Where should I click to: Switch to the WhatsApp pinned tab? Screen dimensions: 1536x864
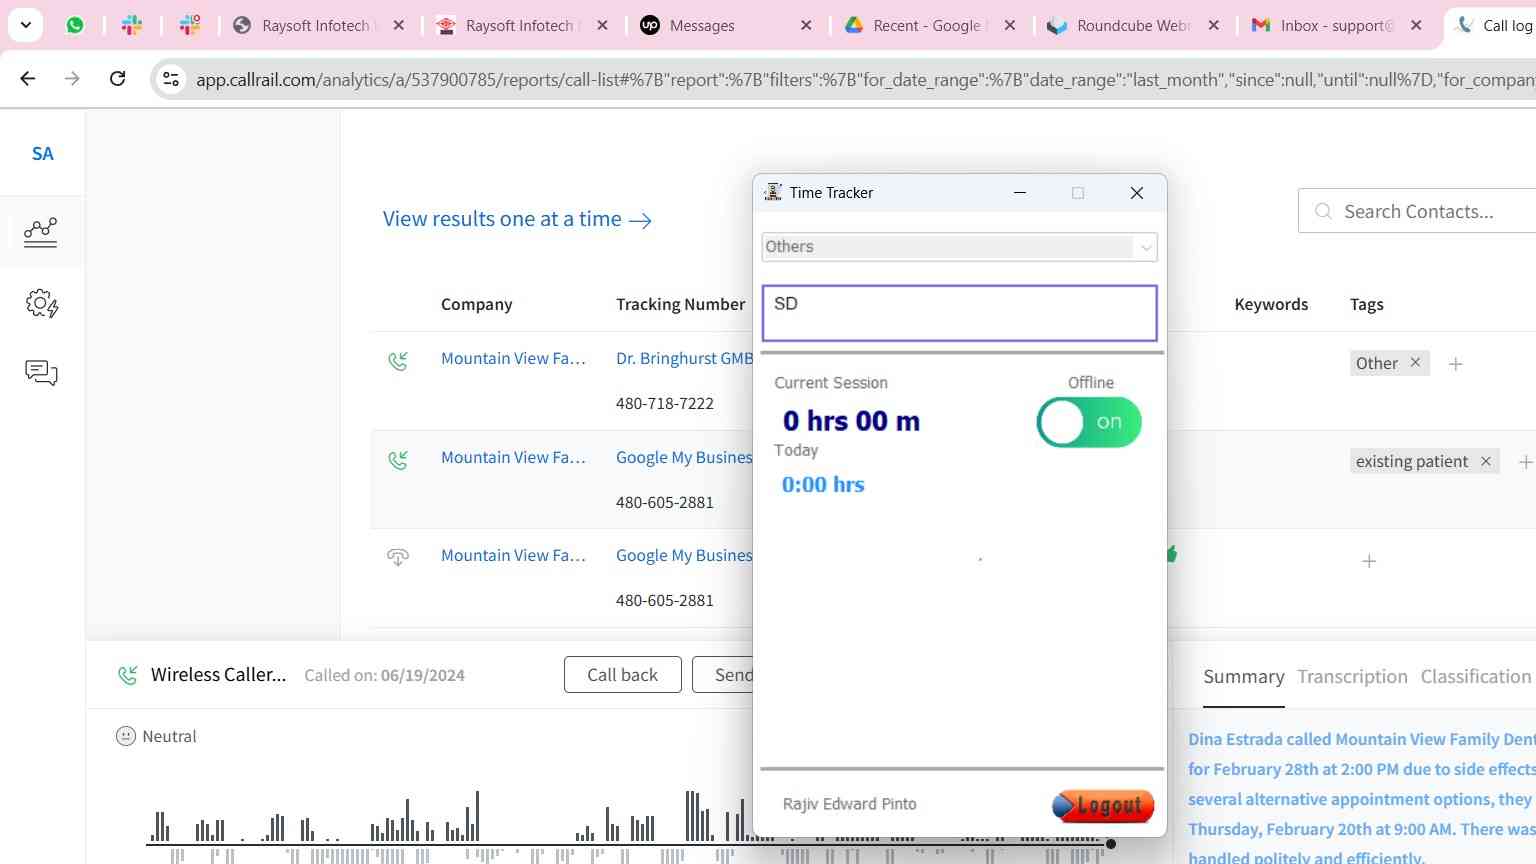tap(75, 25)
